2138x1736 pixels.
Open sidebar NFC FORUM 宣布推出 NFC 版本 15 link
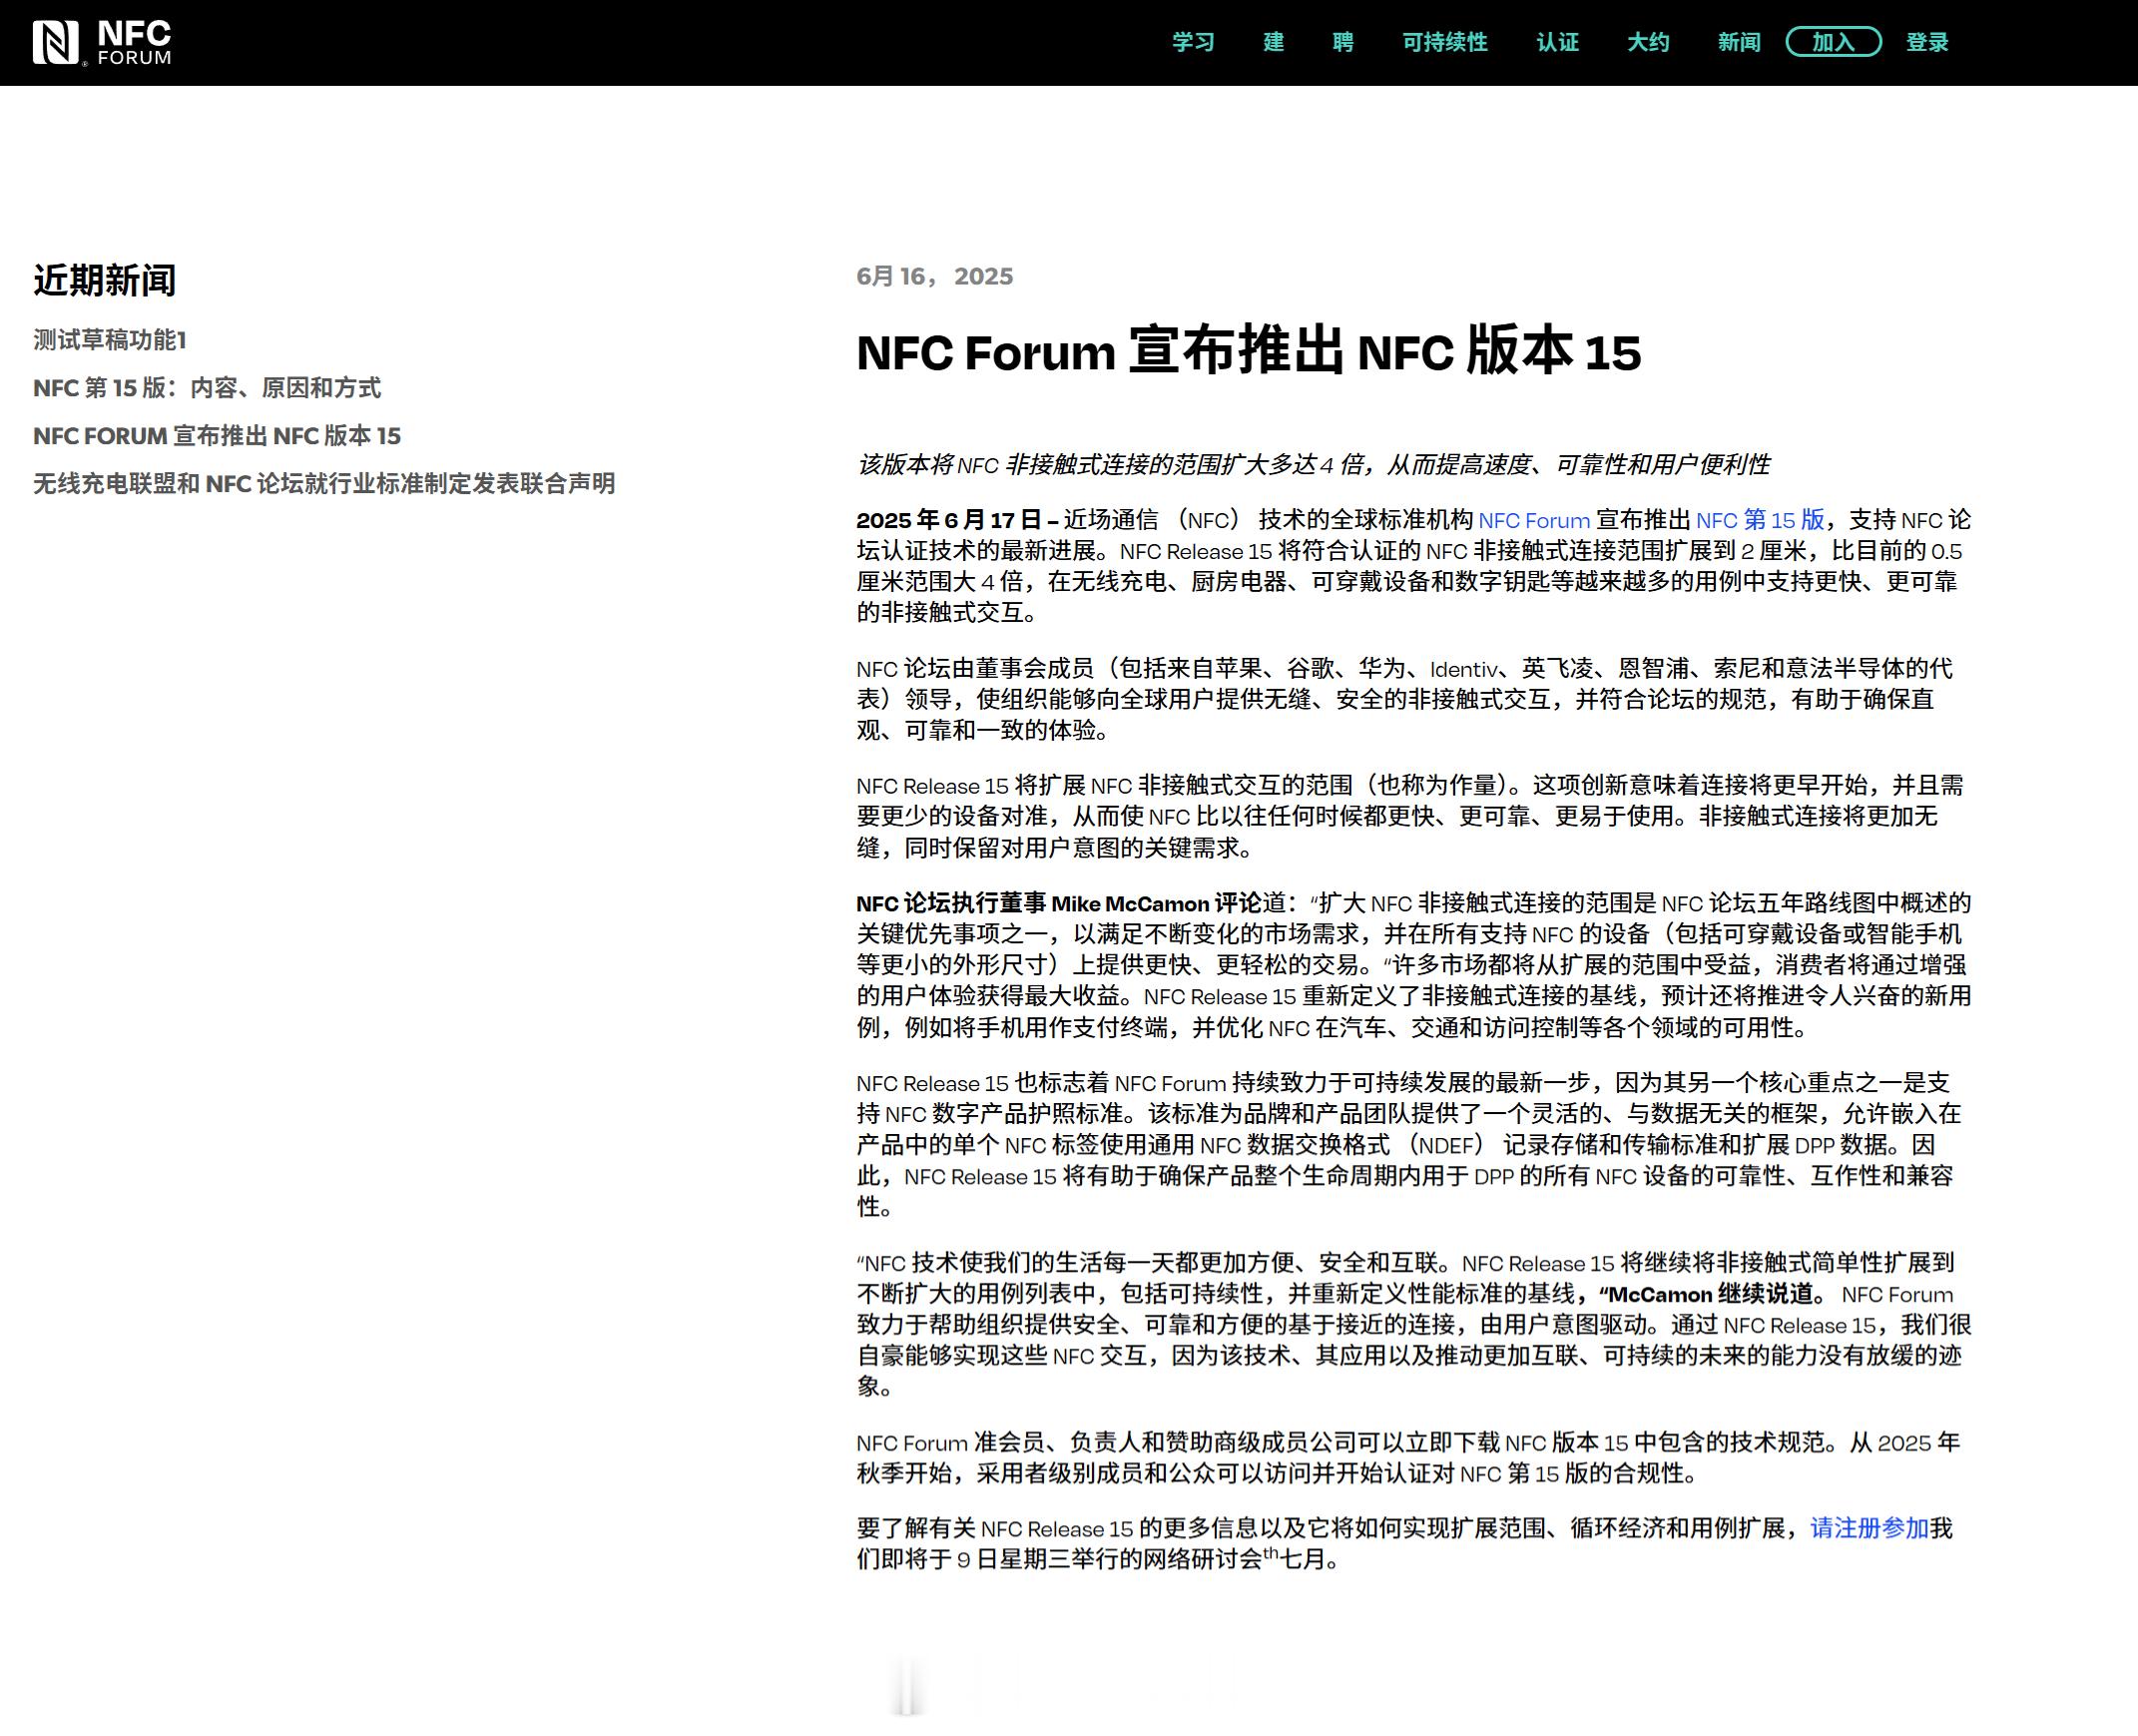[217, 436]
